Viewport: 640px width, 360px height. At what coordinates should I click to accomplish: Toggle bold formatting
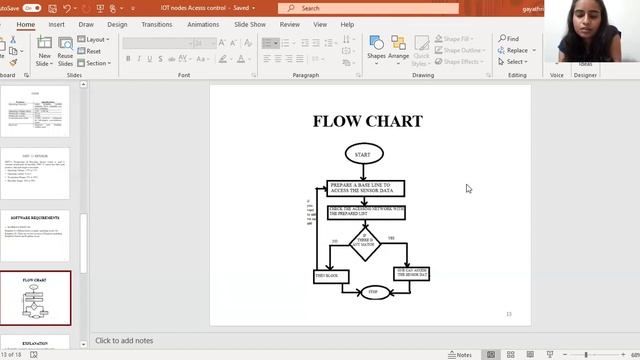point(128,59)
